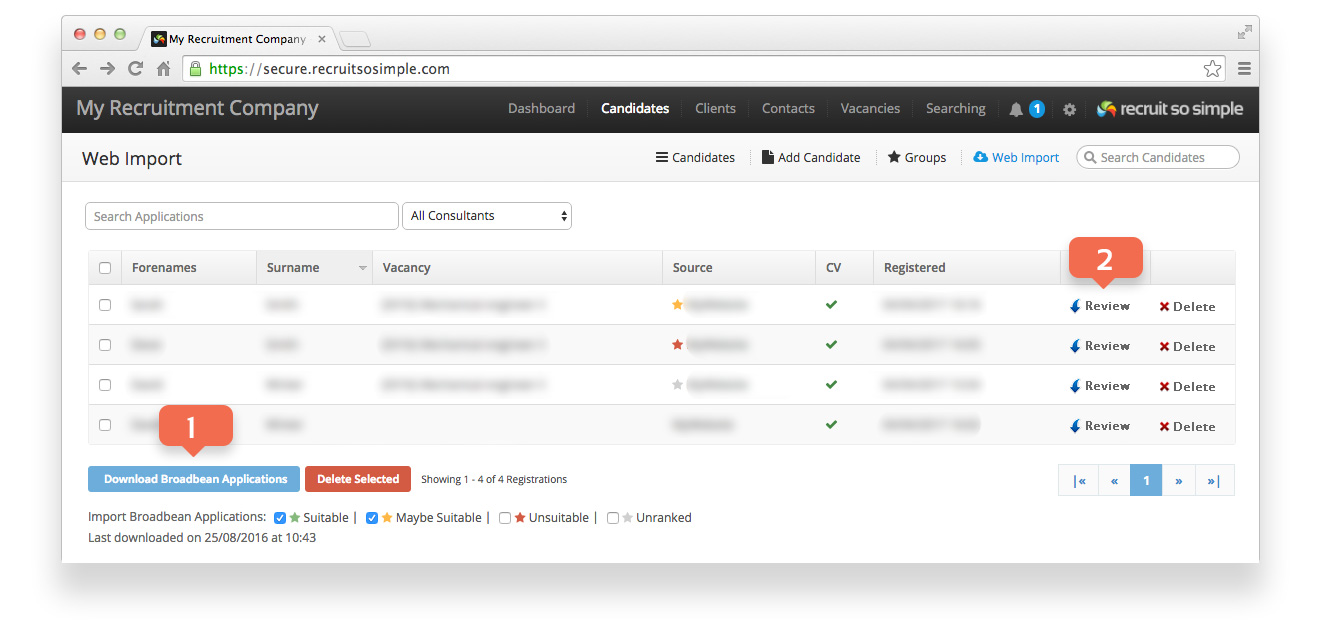Click the recruit so simple logo
This screenshot has width=1325, height=629.
tap(1170, 109)
